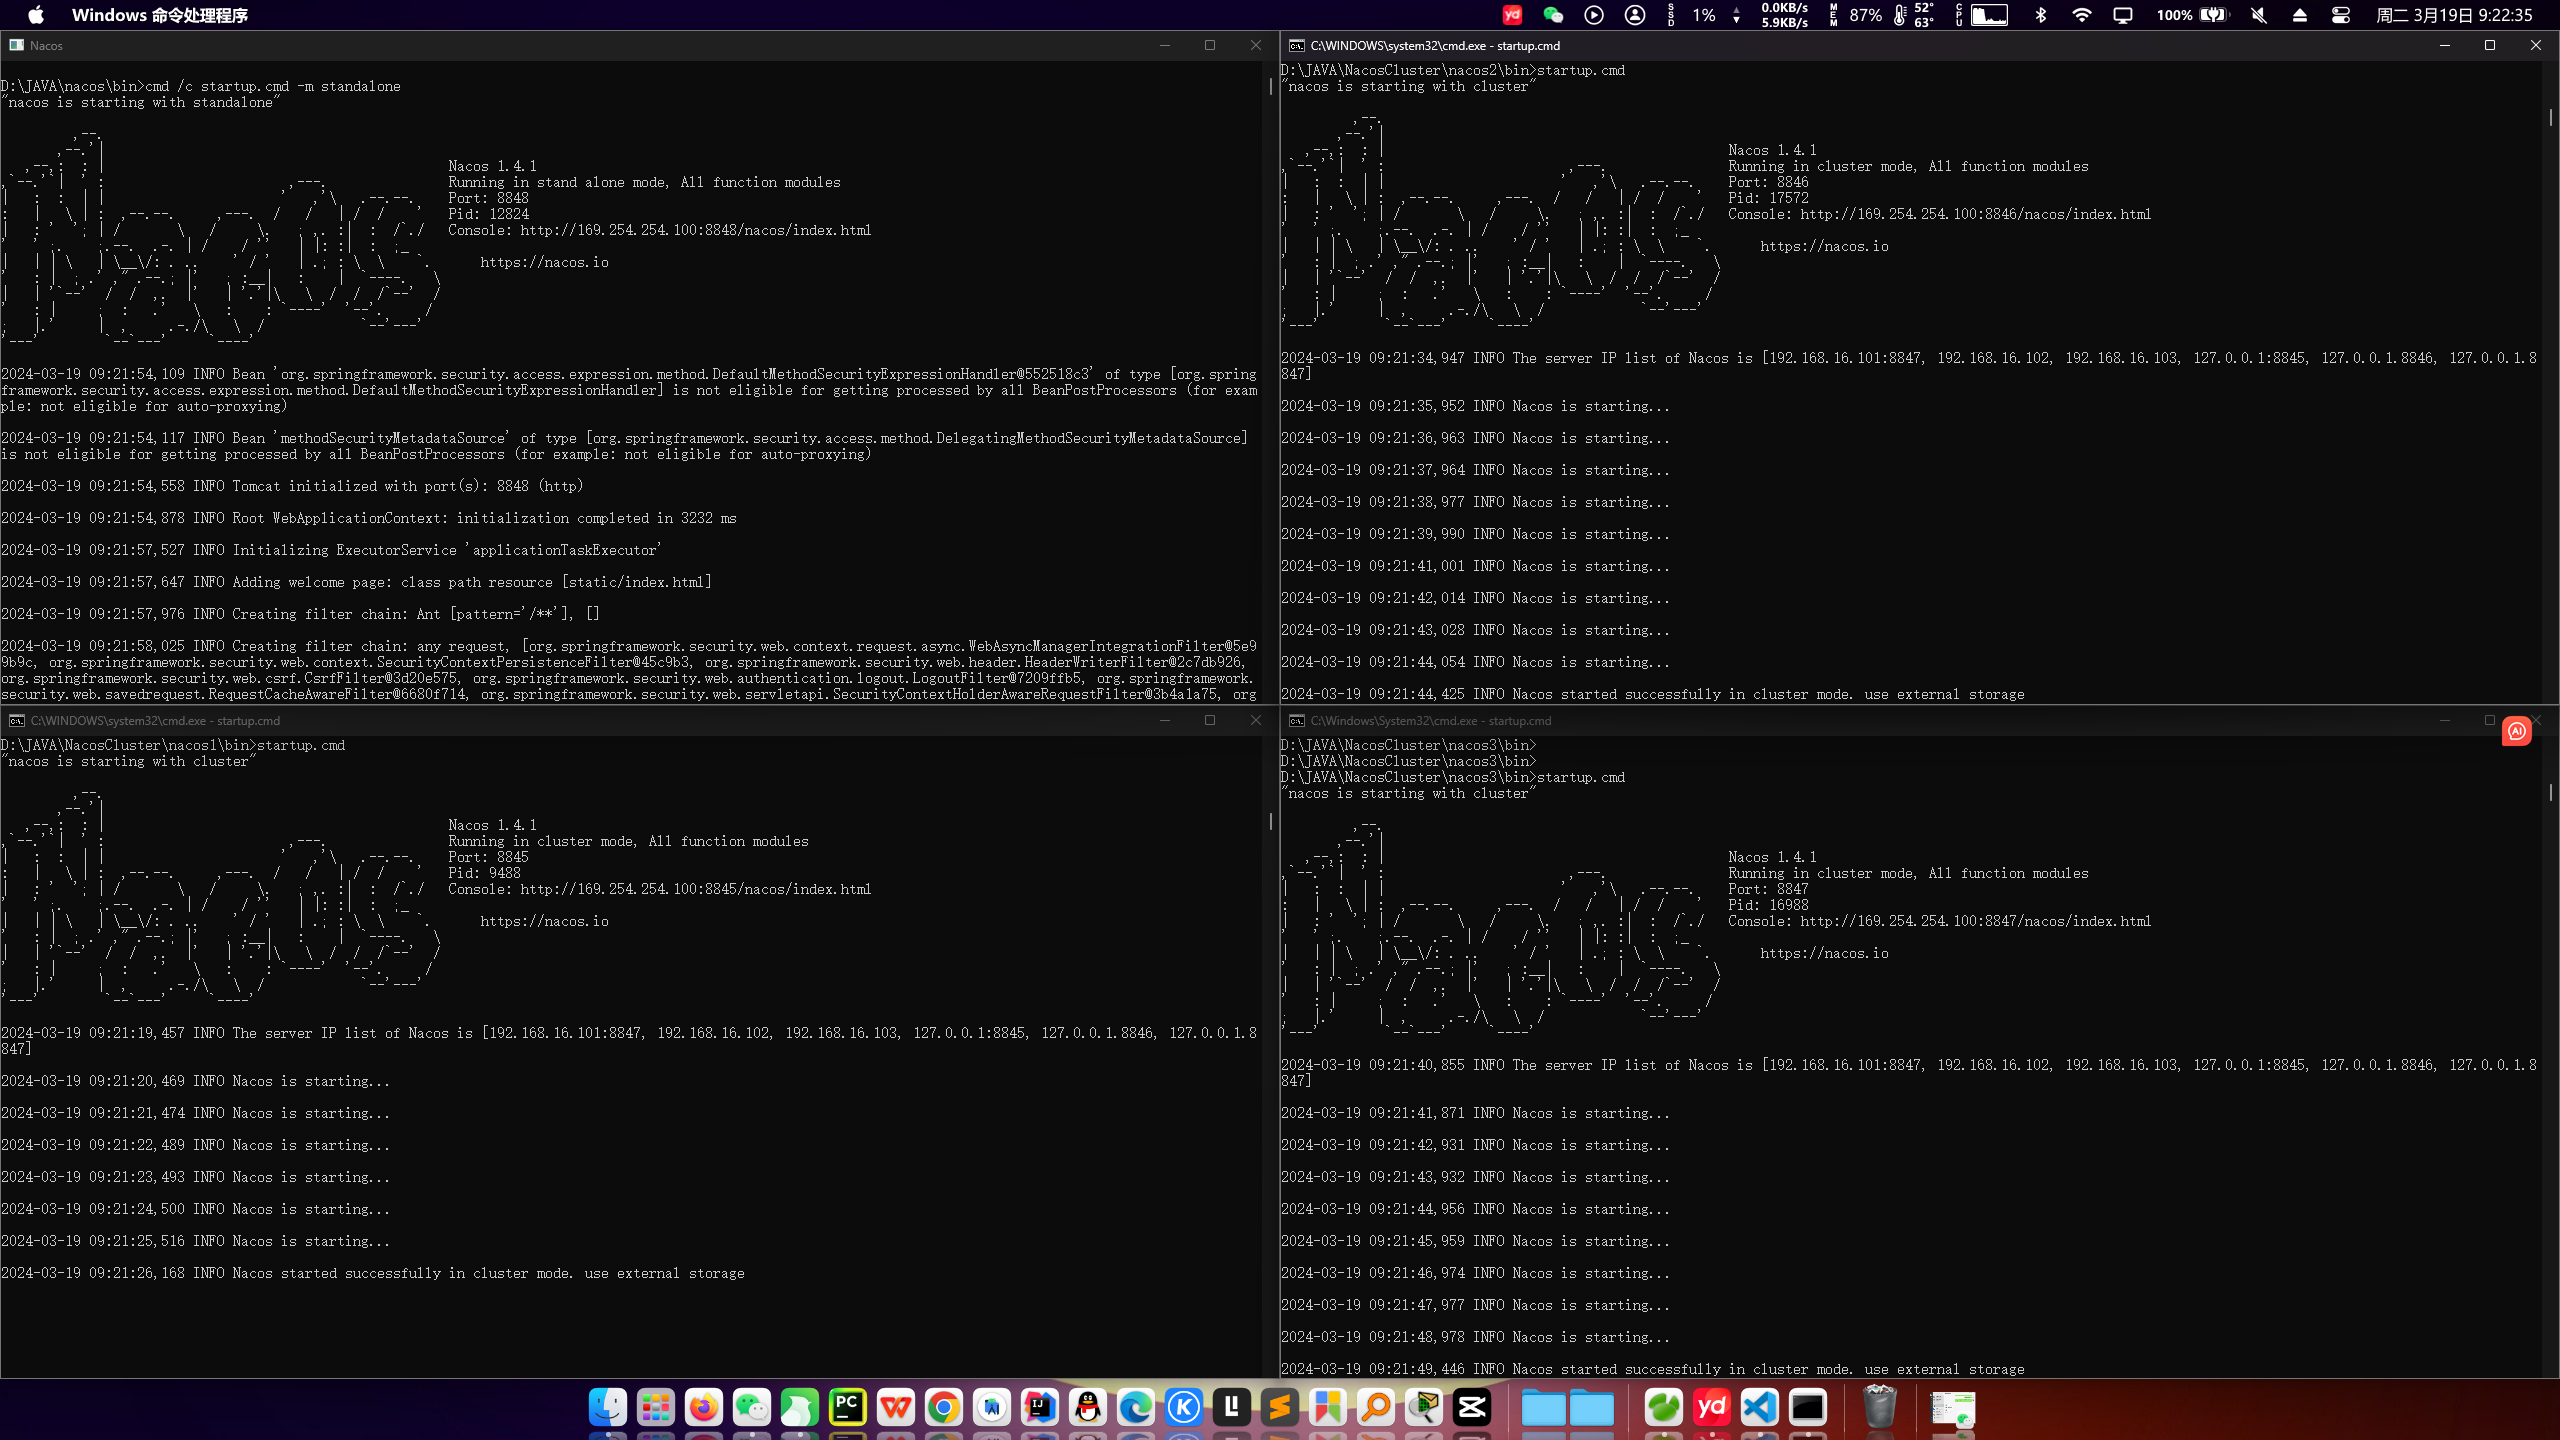Image resolution: width=2560 pixels, height=1440 pixels.
Task: Open the Apple menu
Action: tap(36, 15)
